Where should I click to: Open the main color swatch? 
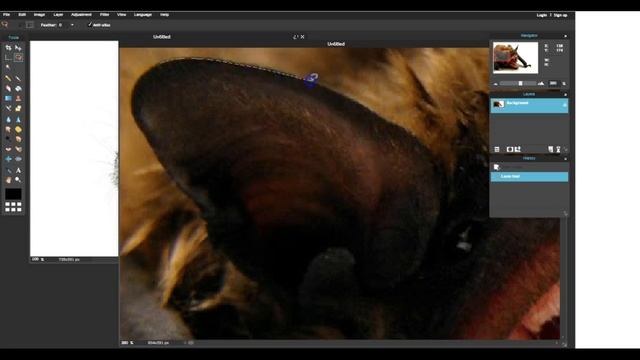click(x=13, y=194)
